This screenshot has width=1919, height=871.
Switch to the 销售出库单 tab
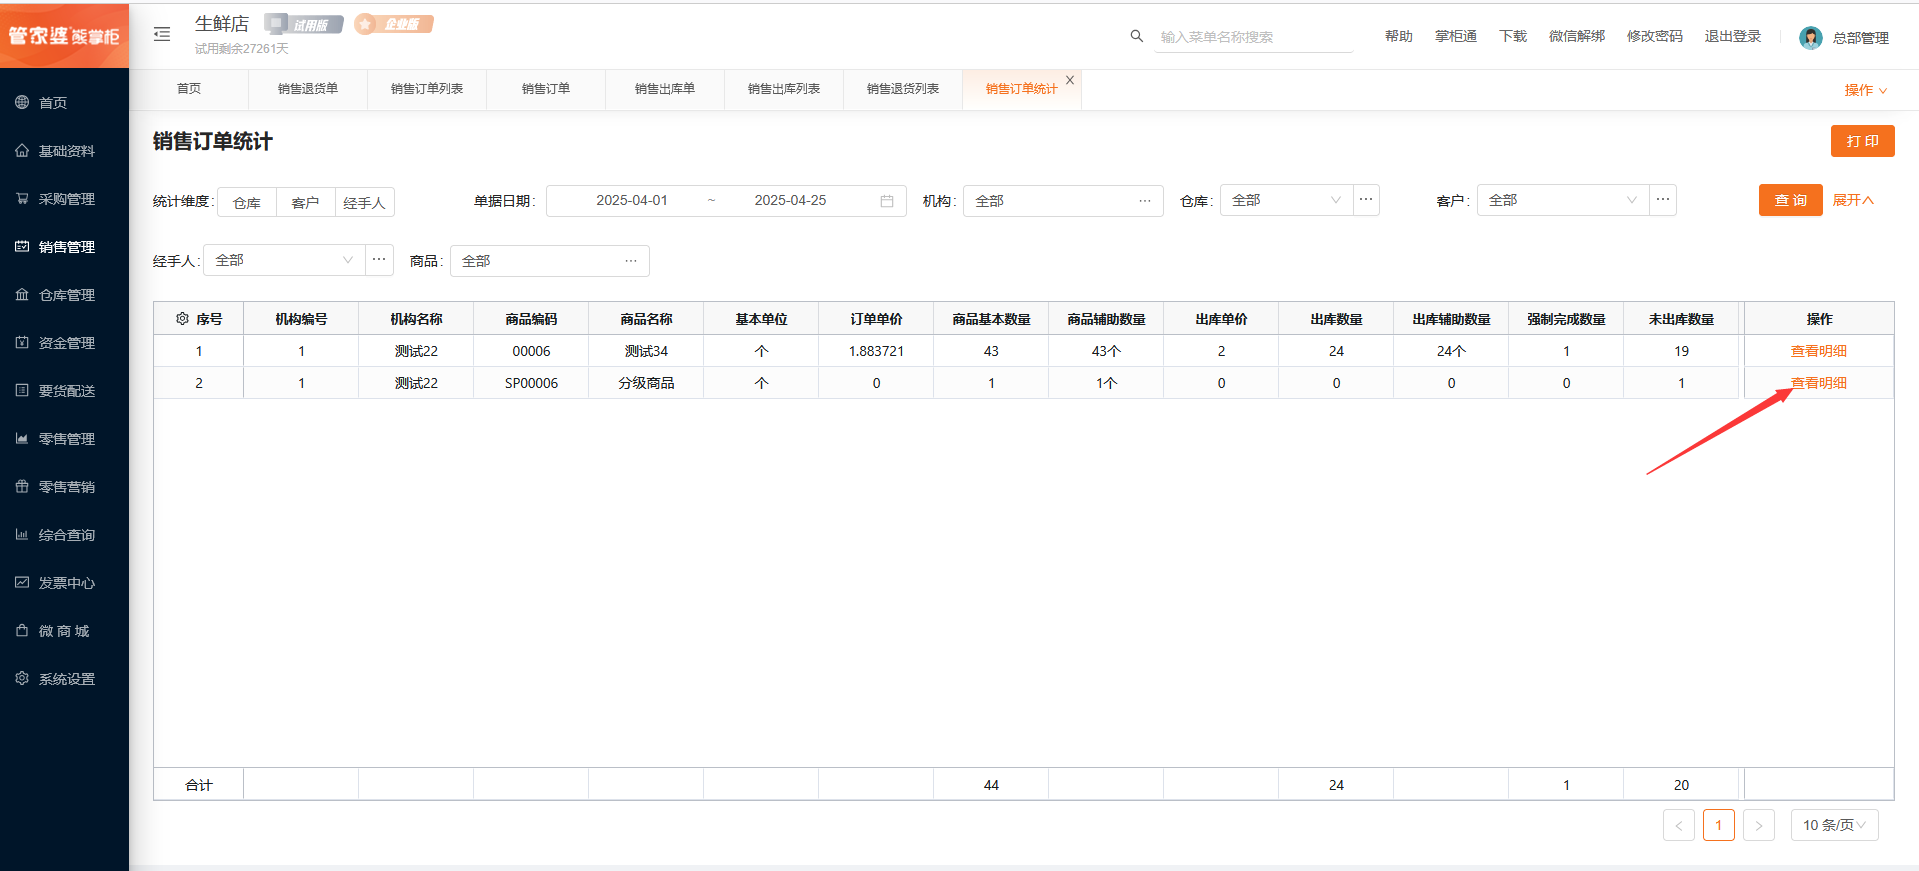(664, 89)
